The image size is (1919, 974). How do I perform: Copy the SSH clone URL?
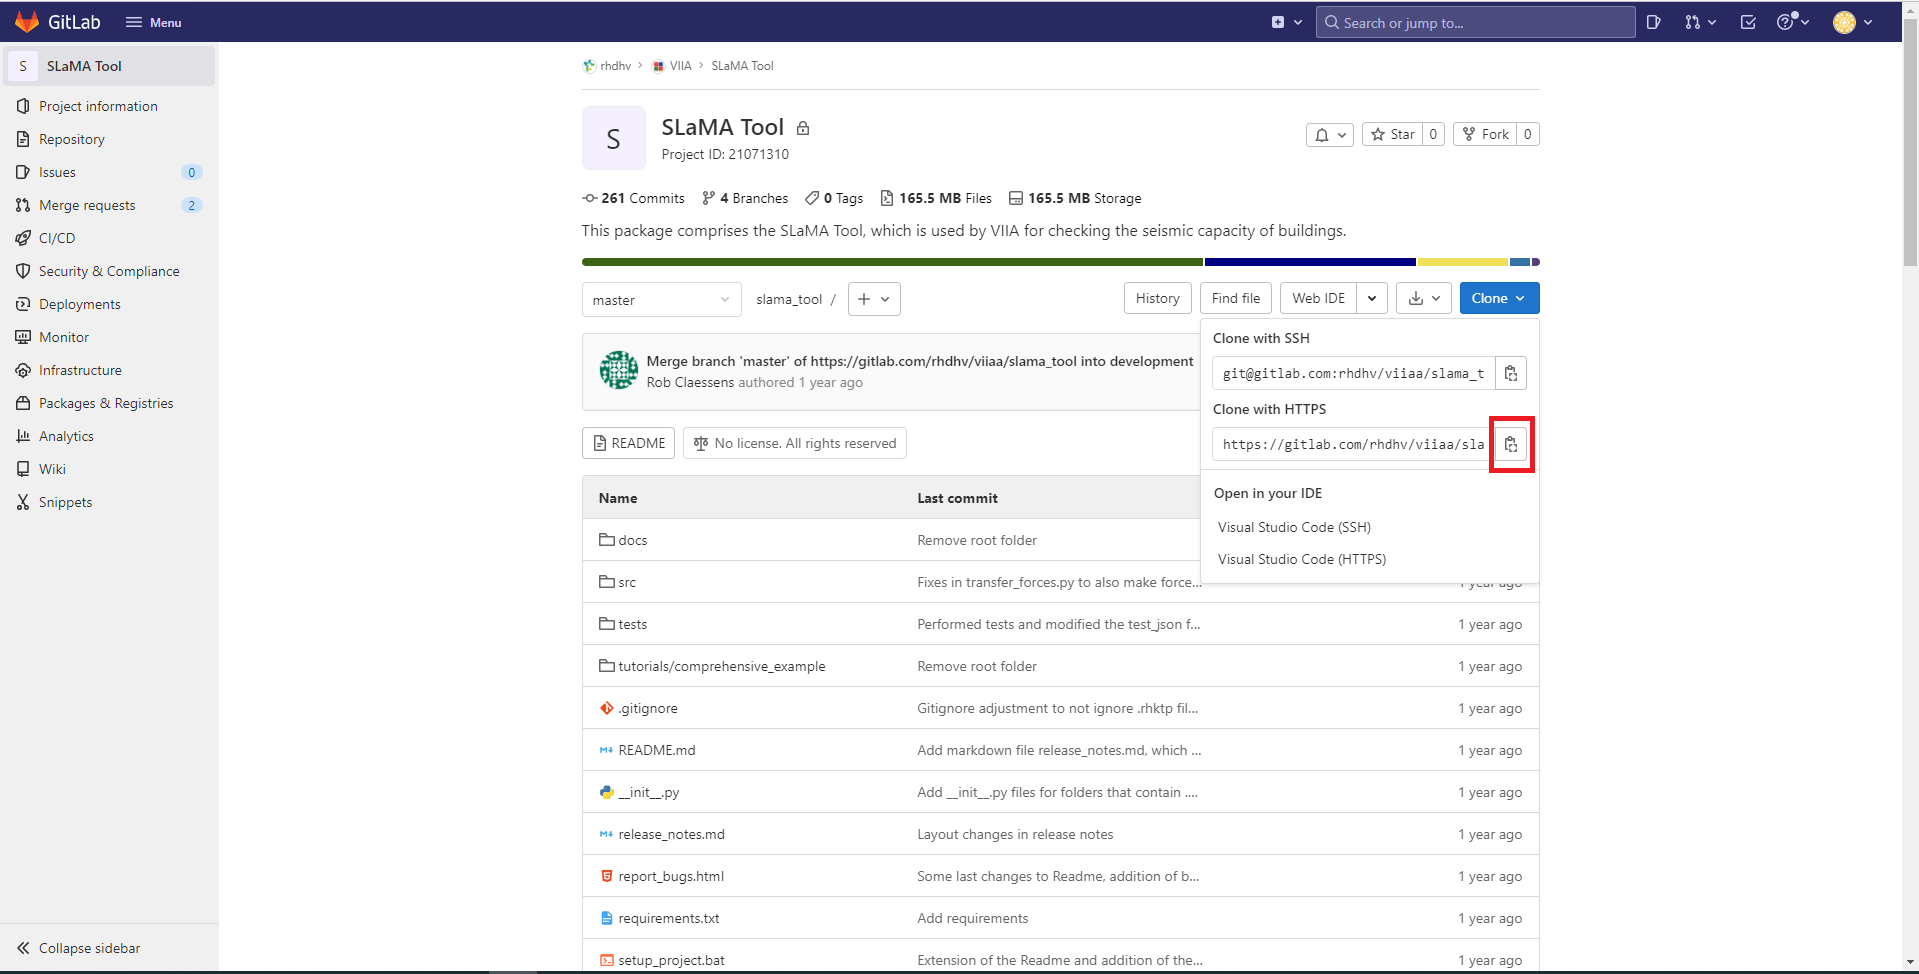pyautogui.click(x=1511, y=373)
